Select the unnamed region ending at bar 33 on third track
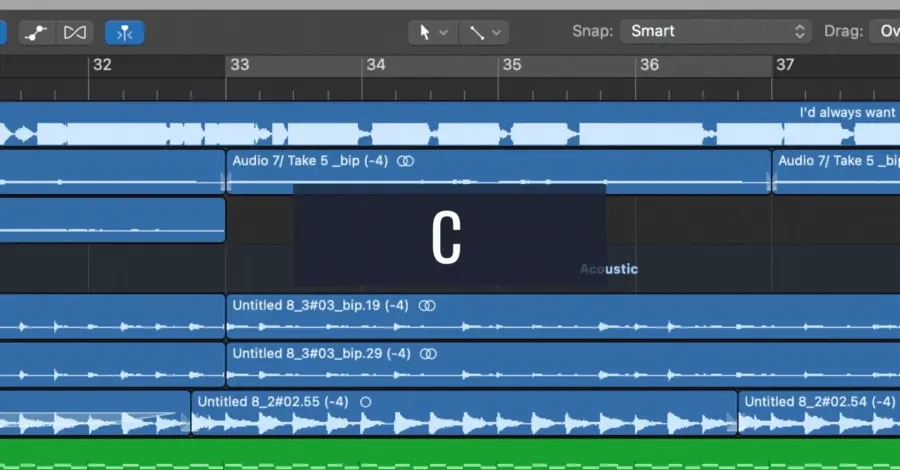900x470 pixels. click(112, 220)
